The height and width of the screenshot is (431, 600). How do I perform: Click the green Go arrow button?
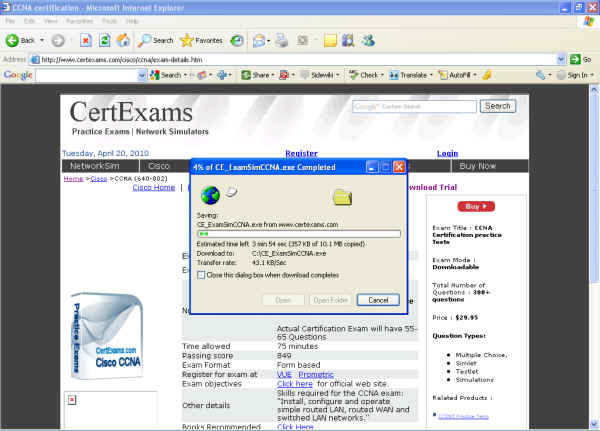pyautogui.click(x=575, y=59)
